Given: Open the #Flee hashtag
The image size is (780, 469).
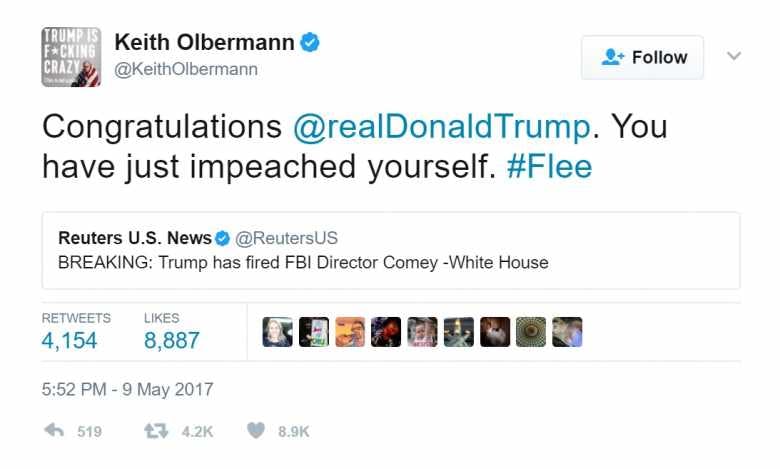Looking at the screenshot, I should tap(549, 166).
